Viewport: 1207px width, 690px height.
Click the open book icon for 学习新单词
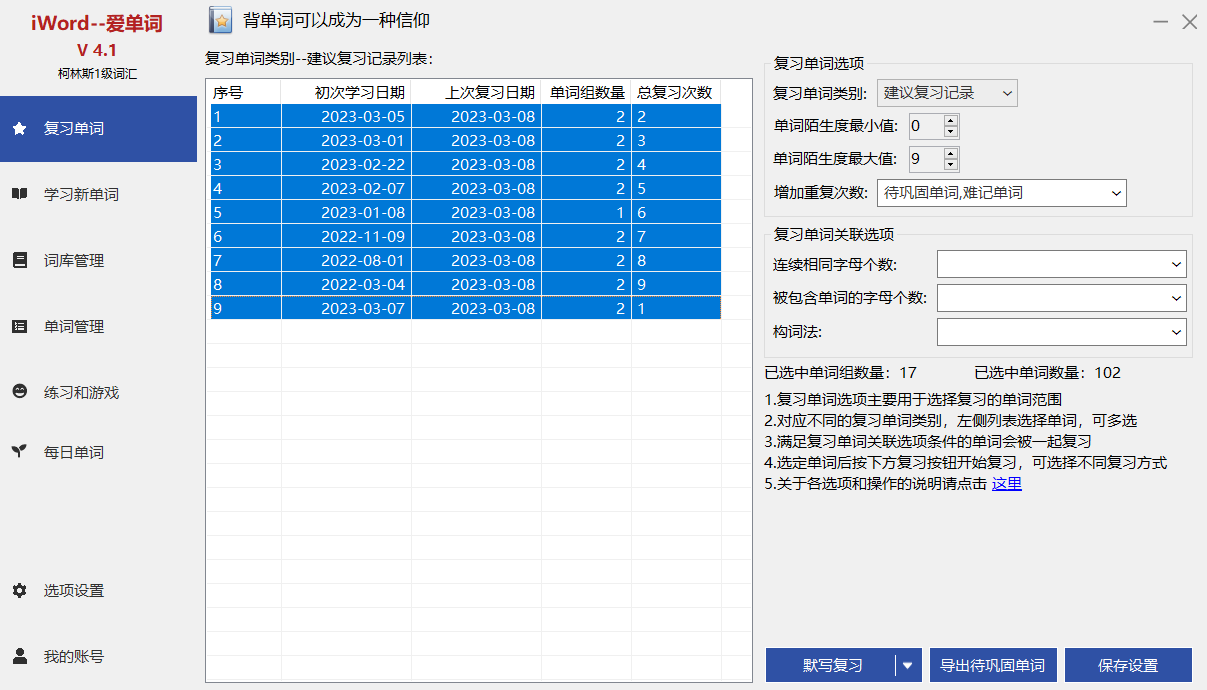[x=19, y=194]
